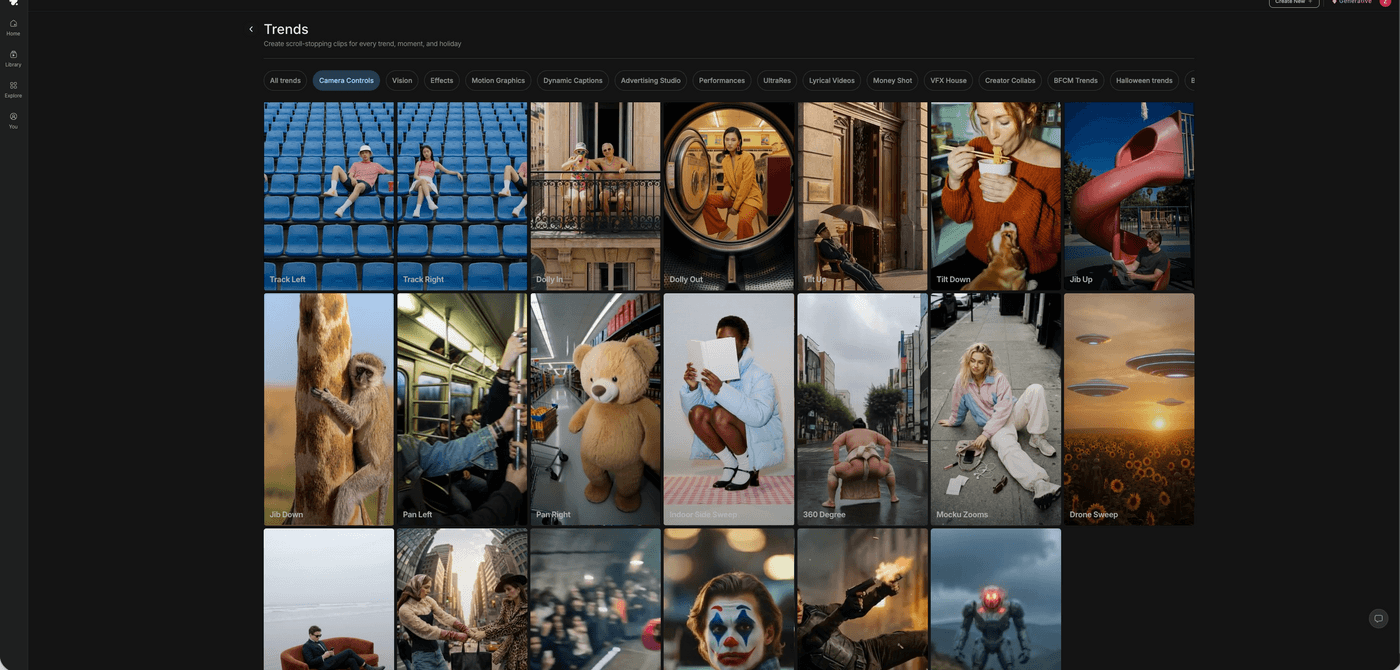This screenshot has height=670, width=1400.
Task: Choose the Pan Left subway thumbnail
Action: point(462,409)
